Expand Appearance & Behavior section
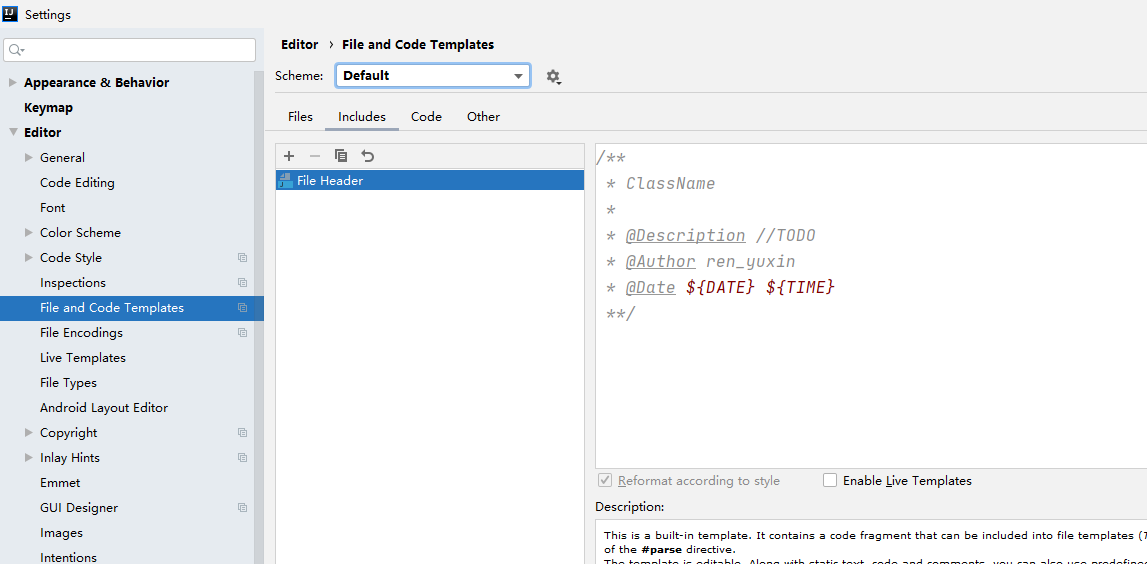The image size is (1147, 564). 12,83
